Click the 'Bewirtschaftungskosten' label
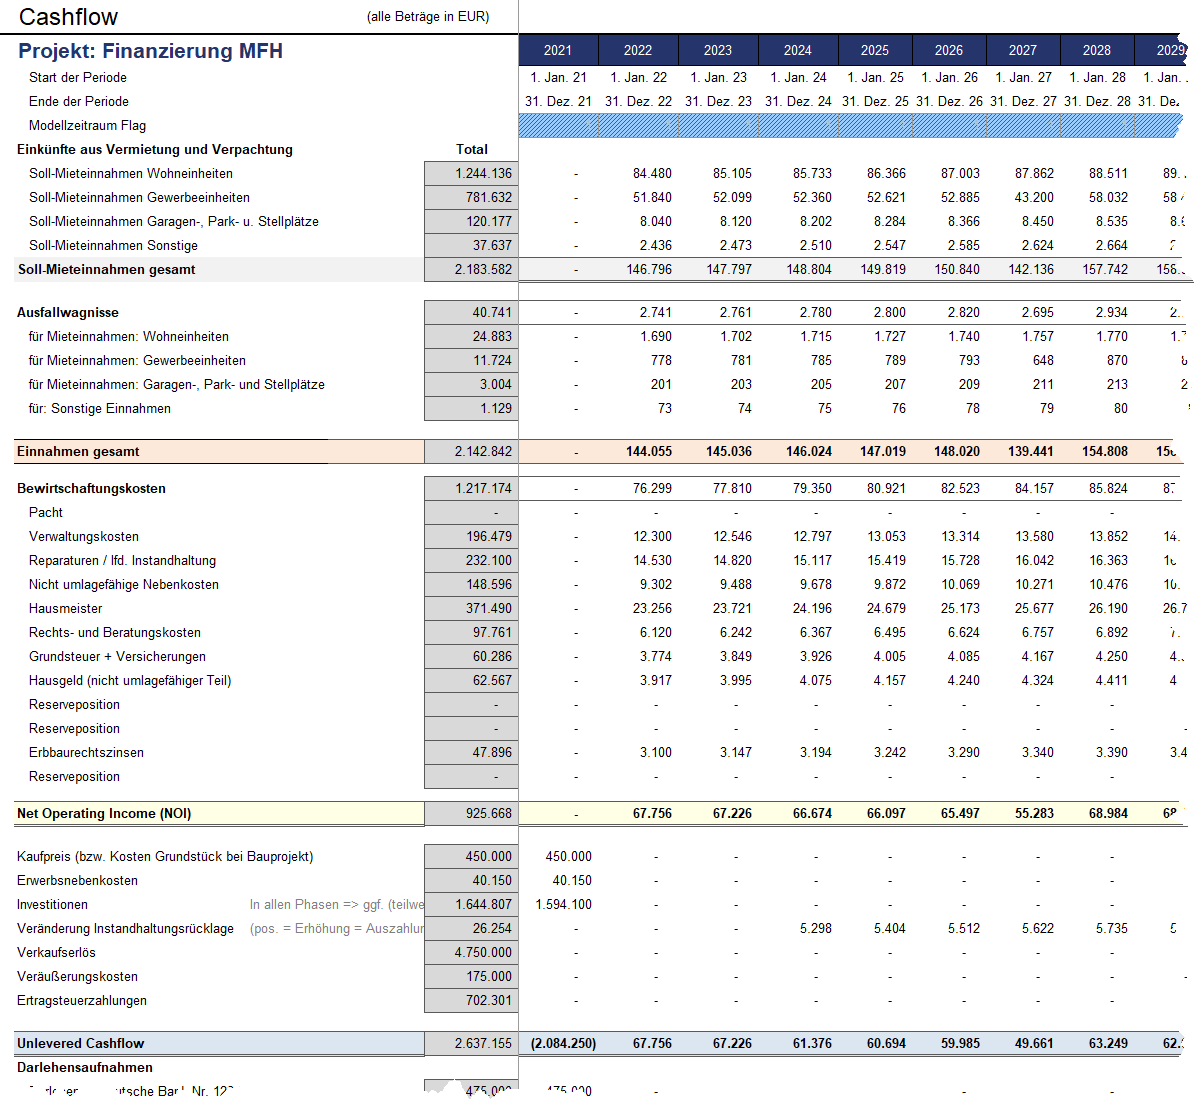 click(91, 488)
